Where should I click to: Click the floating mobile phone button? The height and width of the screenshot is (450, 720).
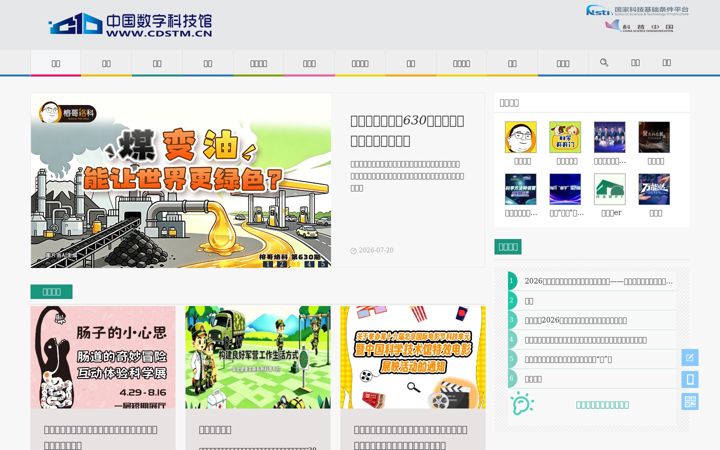[690, 379]
